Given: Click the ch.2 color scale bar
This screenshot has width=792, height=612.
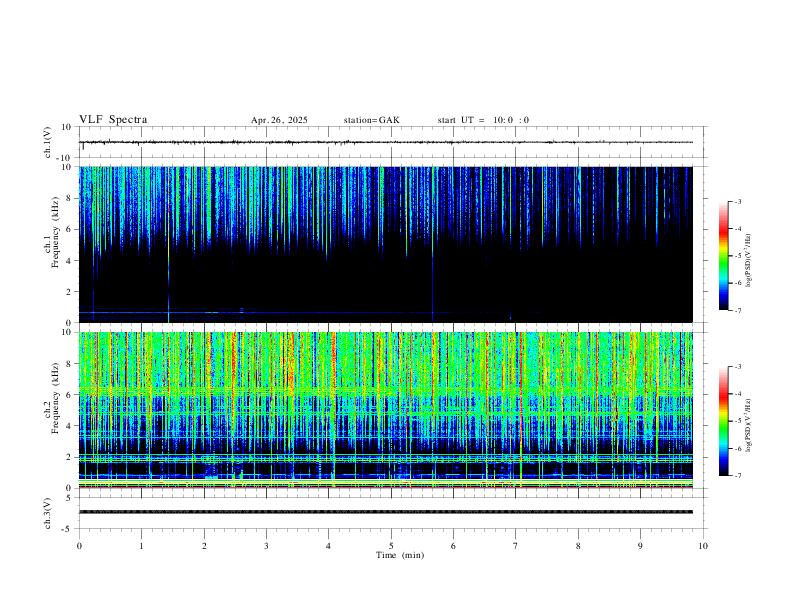Looking at the screenshot, I should (x=723, y=421).
